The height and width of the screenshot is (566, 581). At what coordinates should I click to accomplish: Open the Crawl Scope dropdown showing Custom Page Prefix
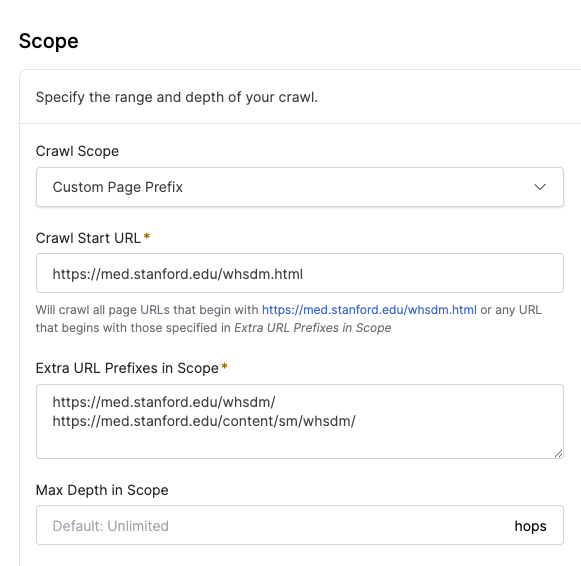coord(300,187)
